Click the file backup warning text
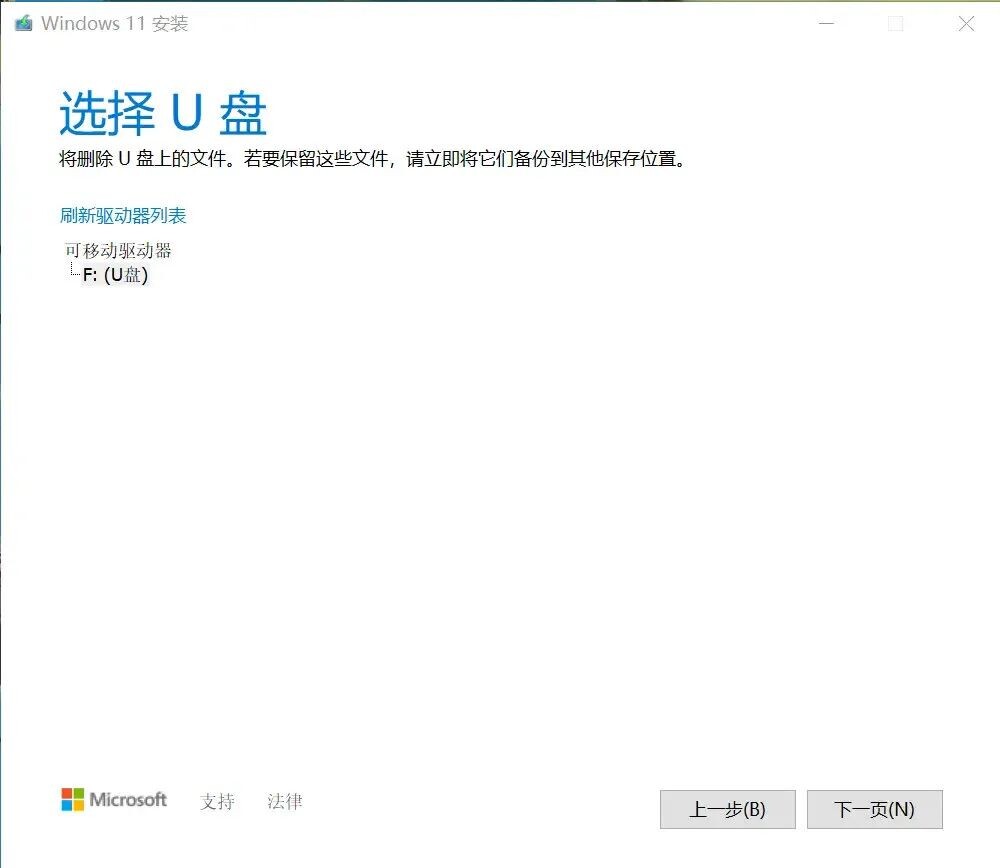The width and height of the screenshot is (1000, 868). (372, 158)
